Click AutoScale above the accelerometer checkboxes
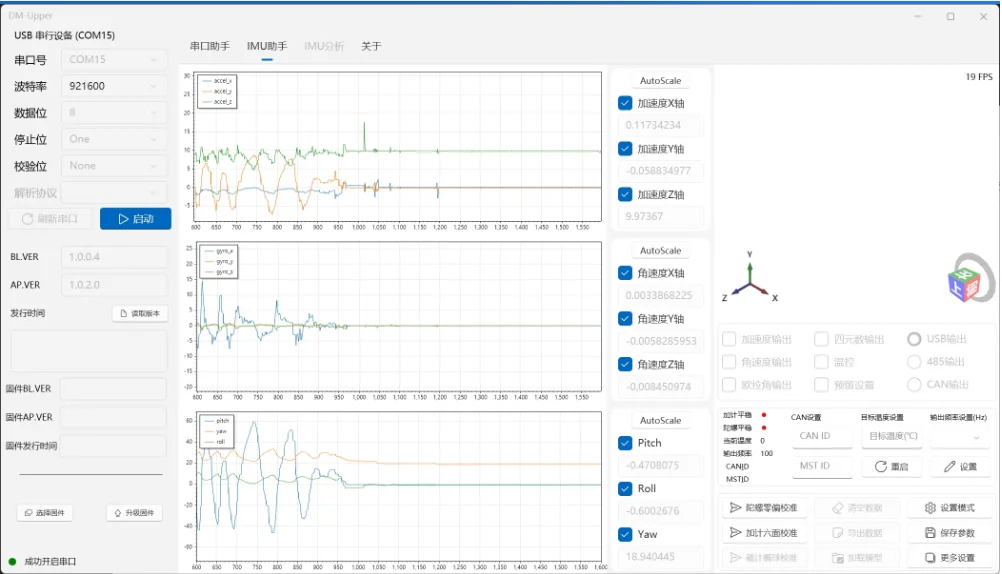The image size is (1002, 574). (x=660, y=81)
